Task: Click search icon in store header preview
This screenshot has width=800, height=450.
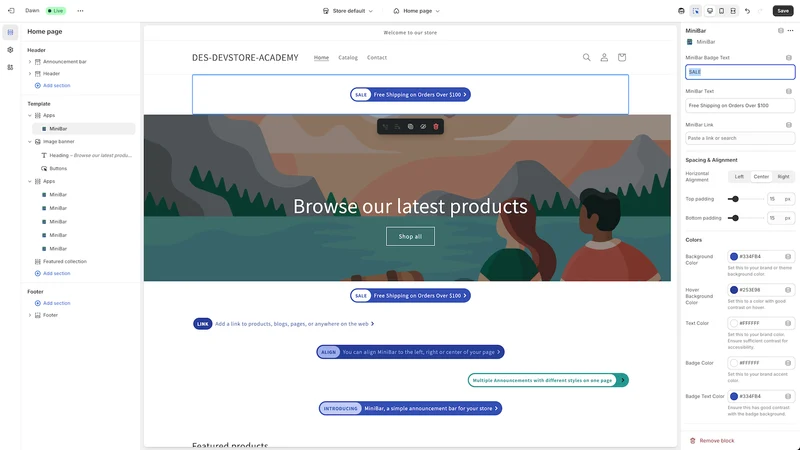Action: 587,58
